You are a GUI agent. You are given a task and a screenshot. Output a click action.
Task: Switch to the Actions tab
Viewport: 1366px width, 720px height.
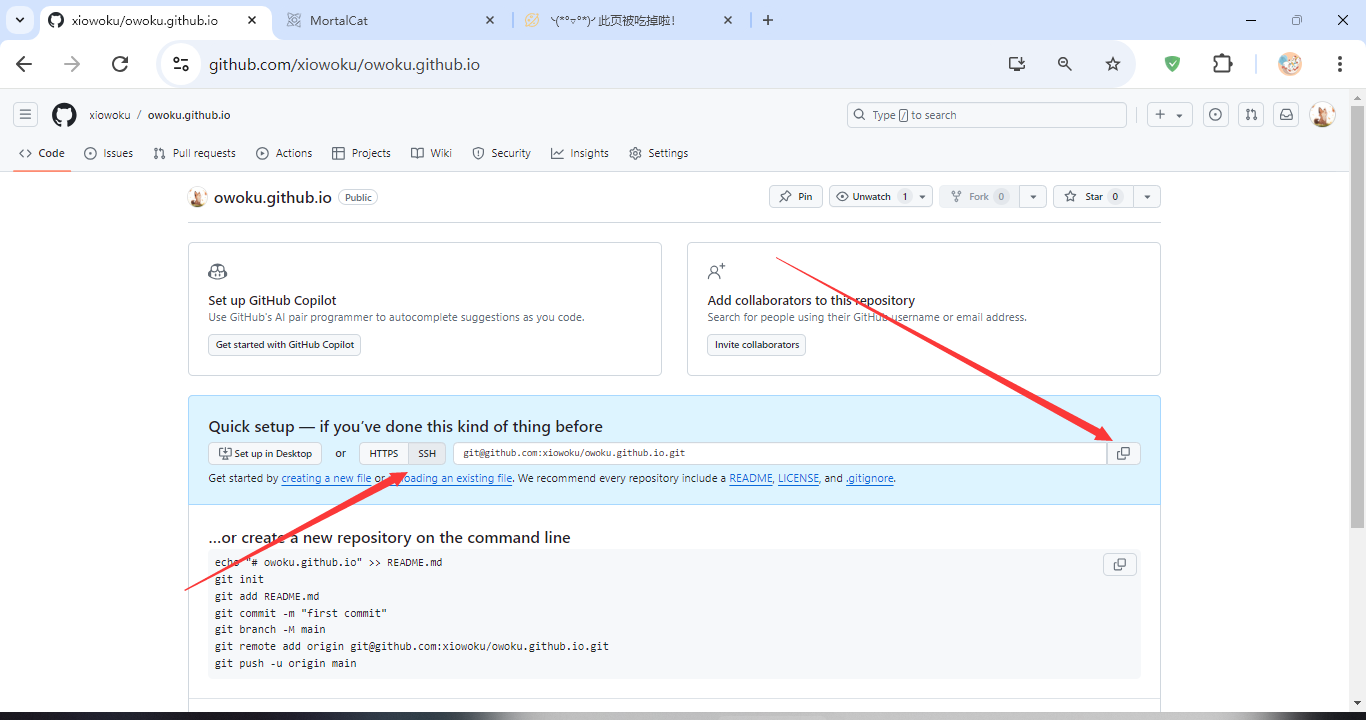point(284,153)
